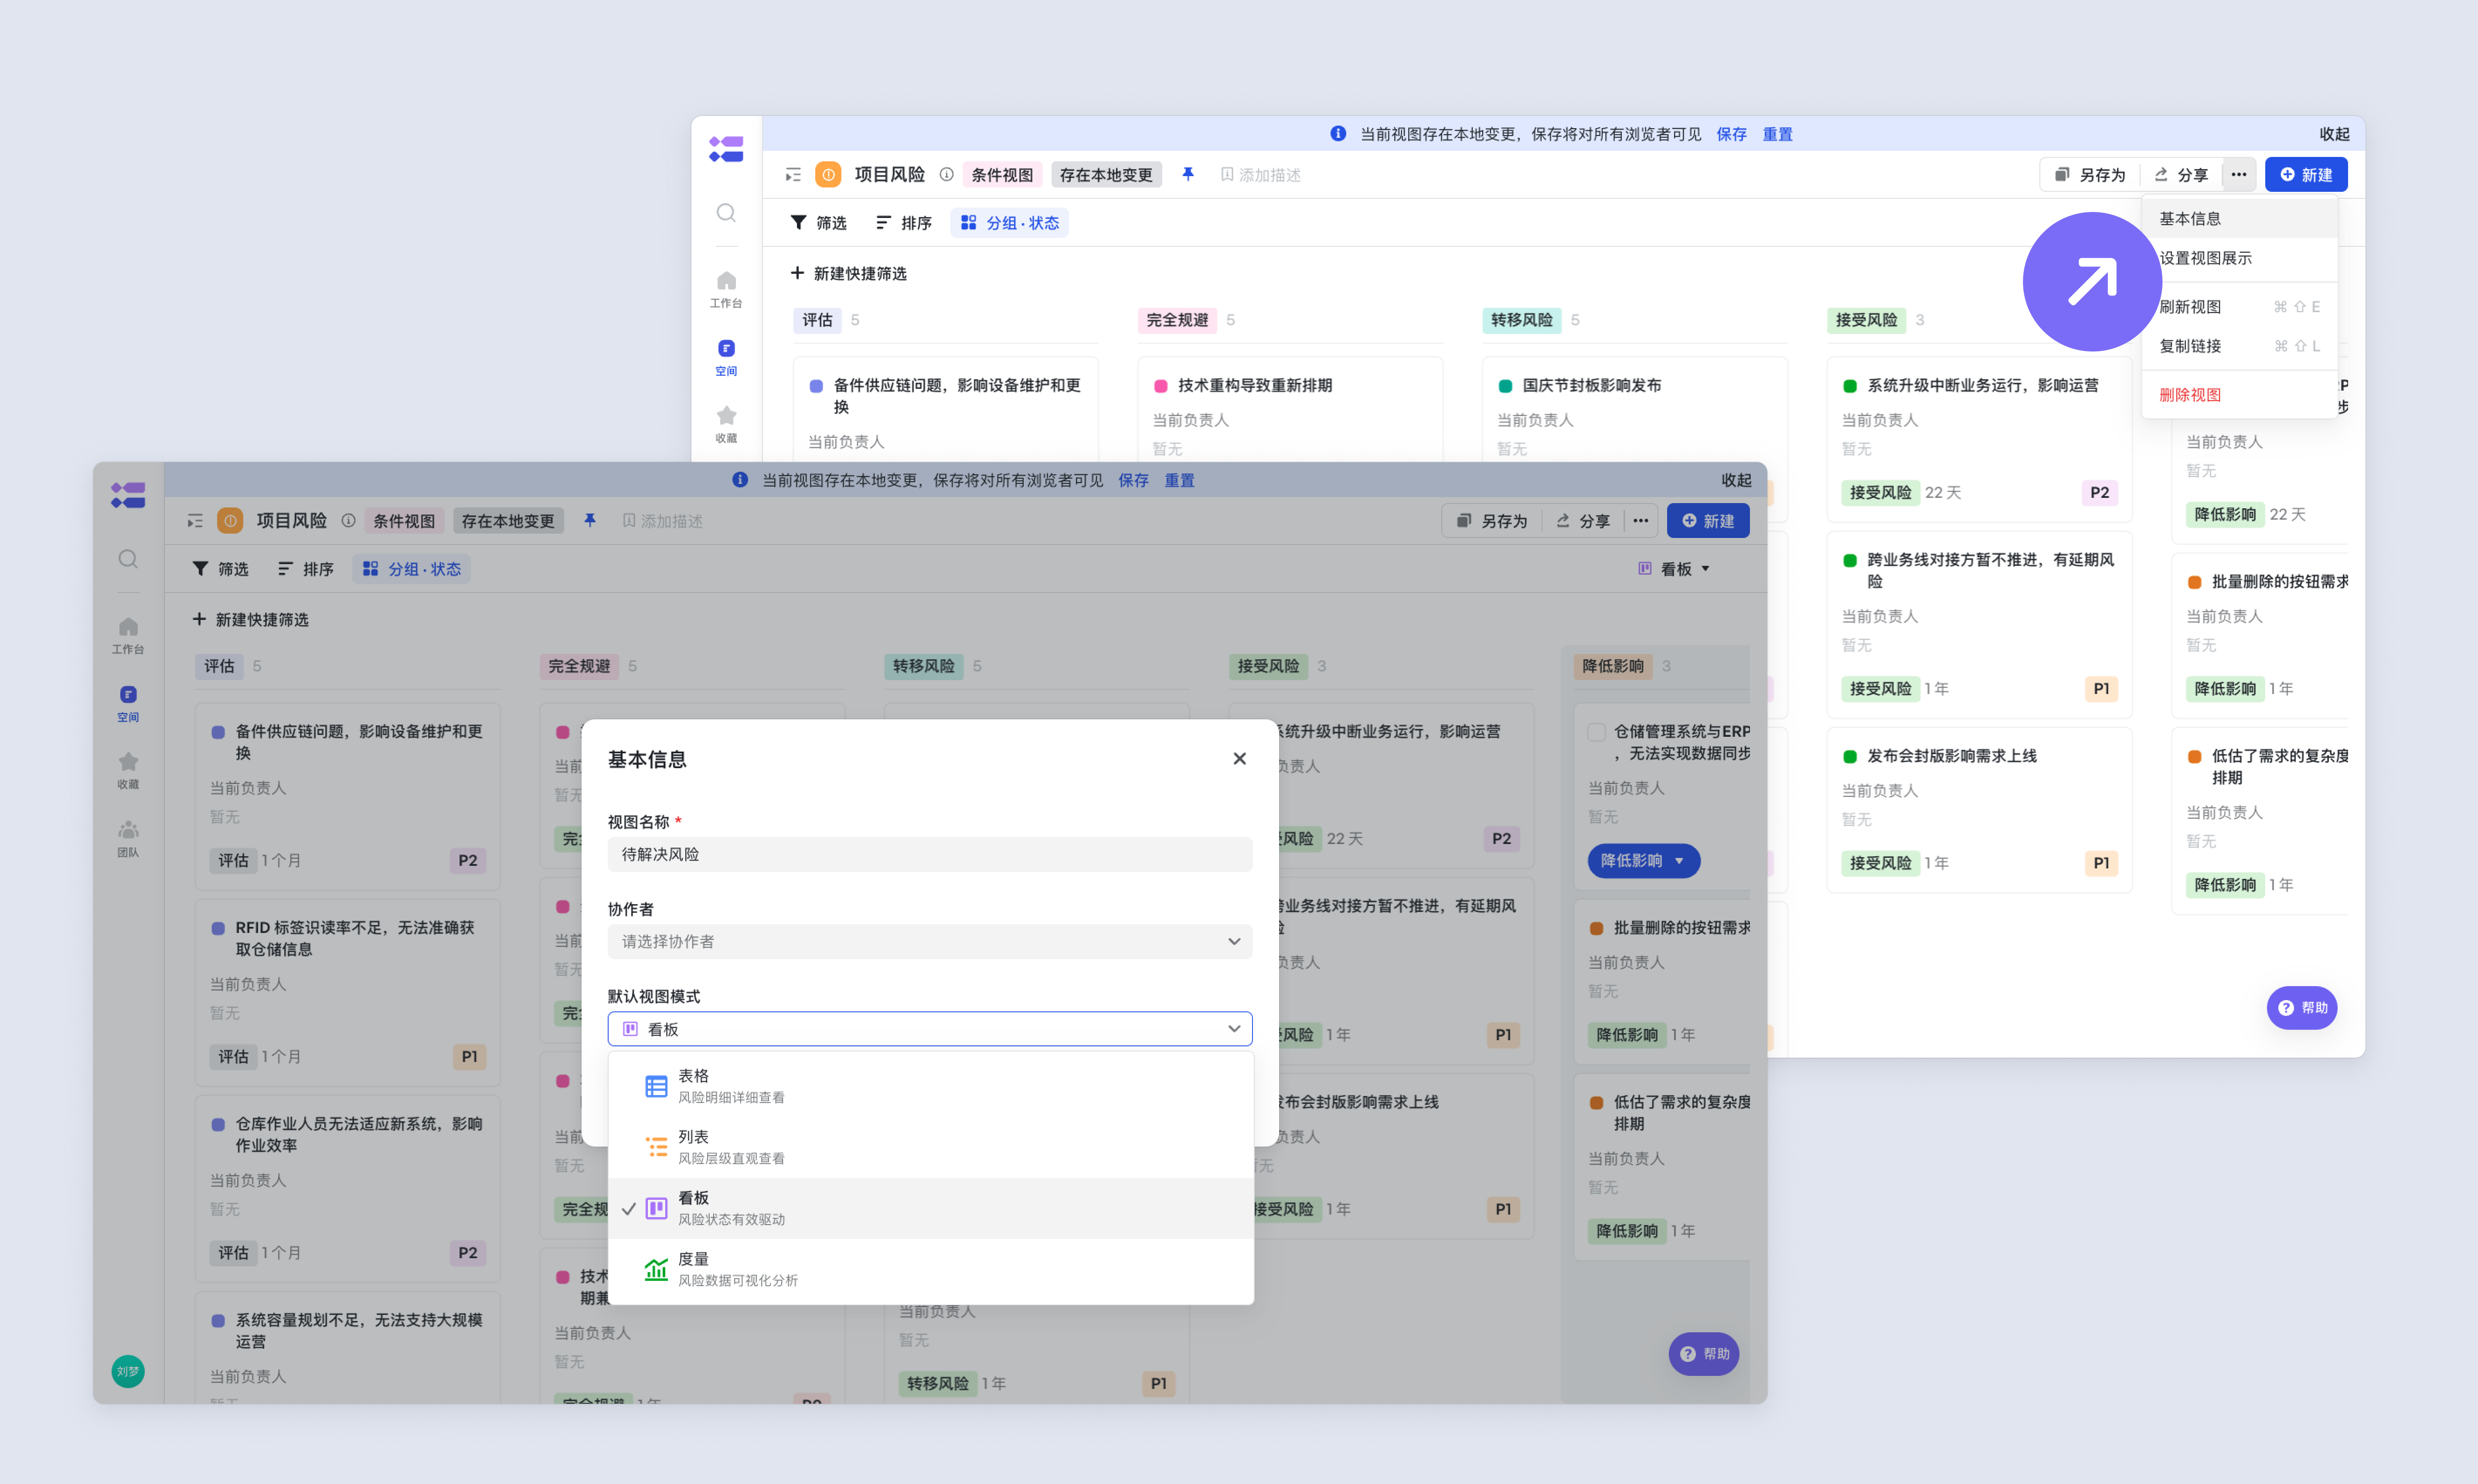The width and height of the screenshot is (2478, 1484).
Task: Close the 基本信息 dialog
Action: click(1239, 759)
